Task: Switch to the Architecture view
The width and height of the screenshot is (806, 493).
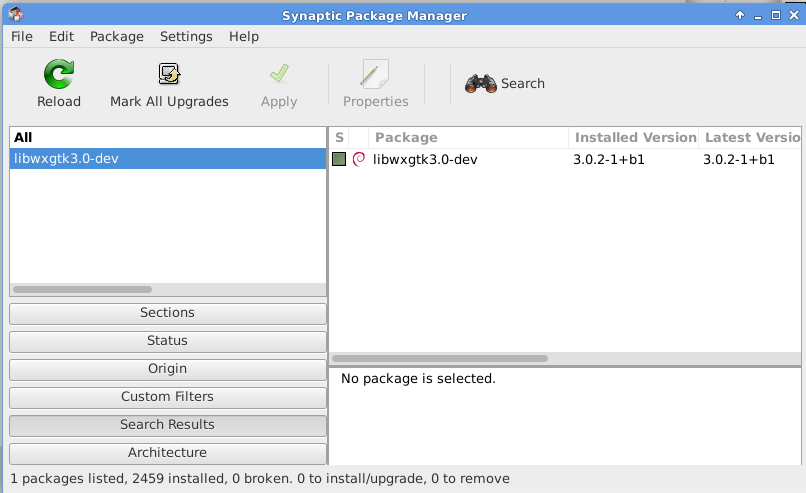Action: pos(168,453)
